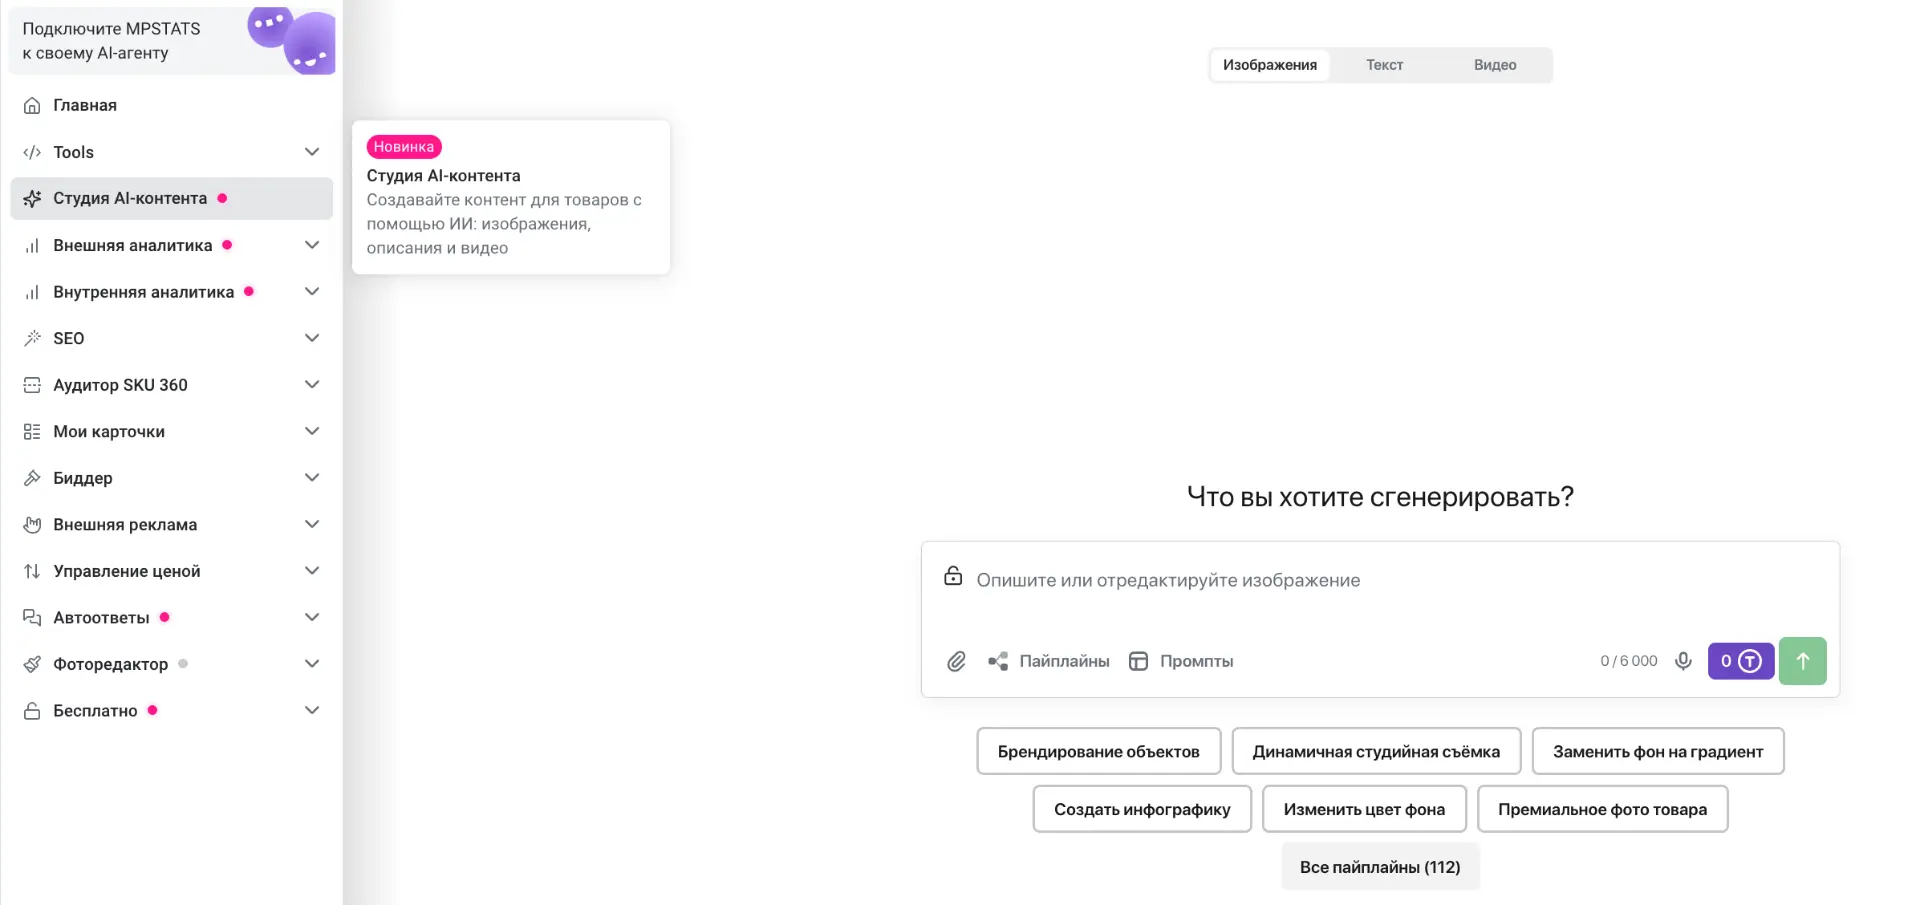1920x905 pixels.
Task: Expand the Мои карточки chevron
Action: tap(312, 431)
